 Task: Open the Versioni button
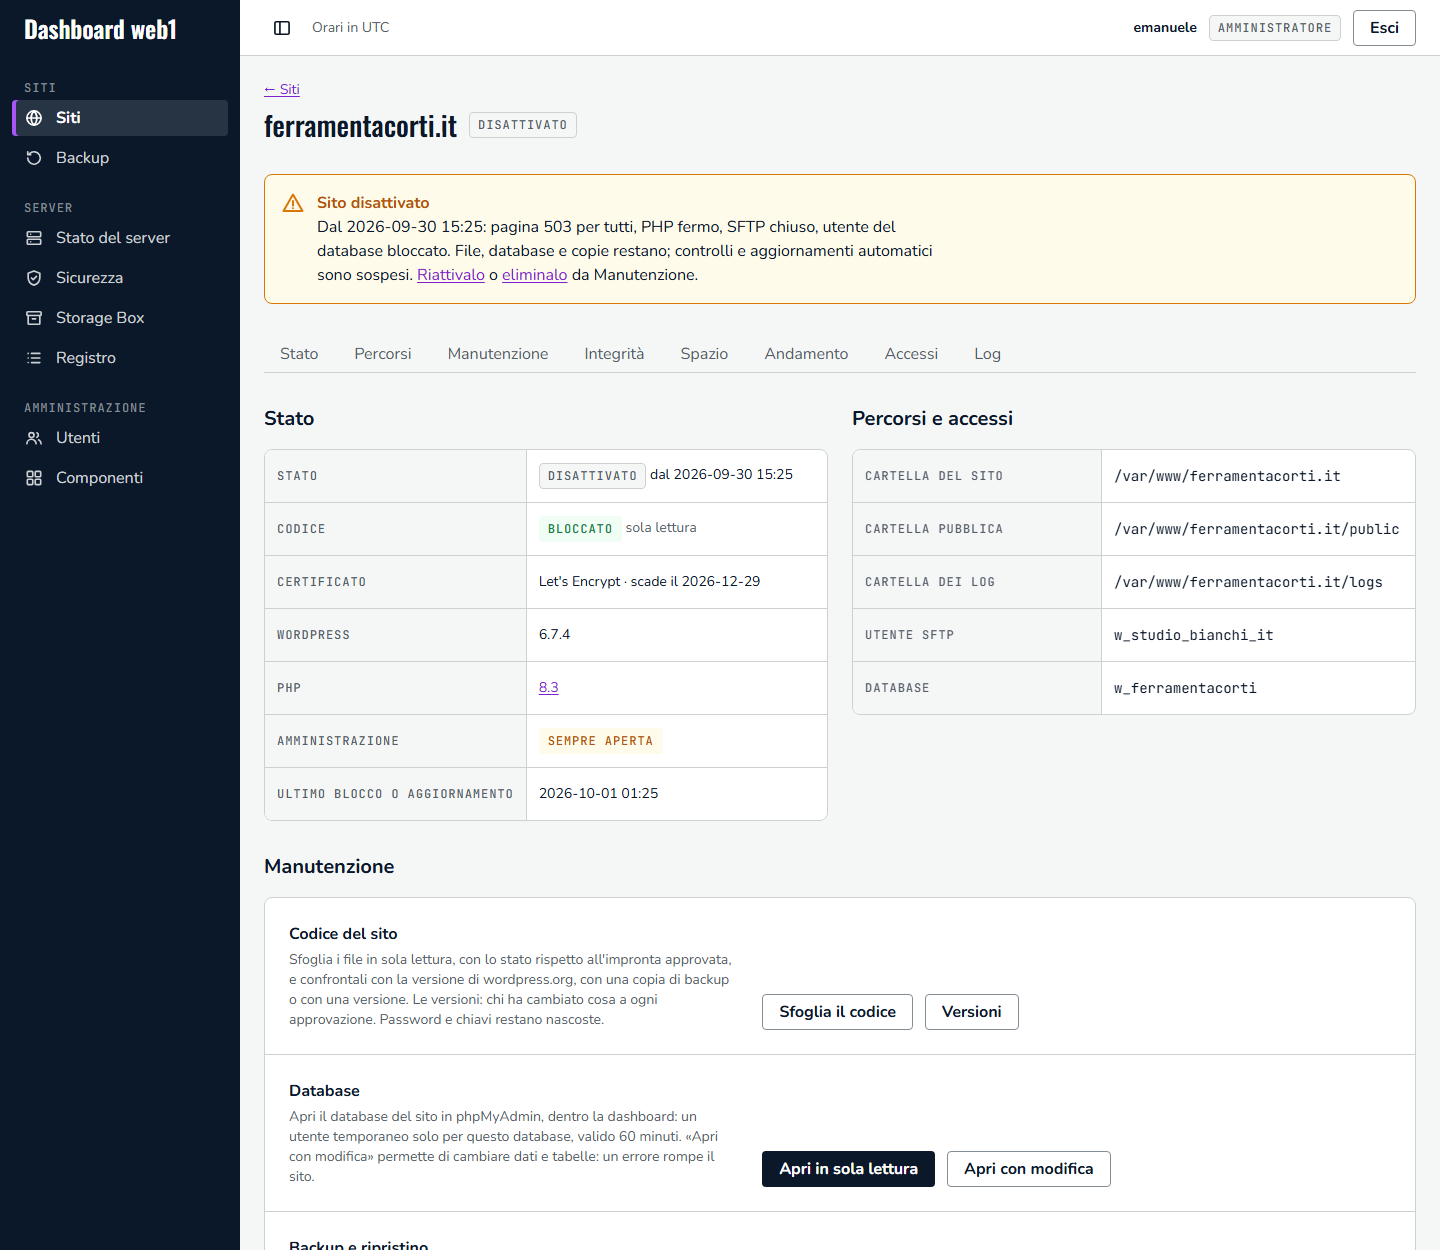point(971,1012)
